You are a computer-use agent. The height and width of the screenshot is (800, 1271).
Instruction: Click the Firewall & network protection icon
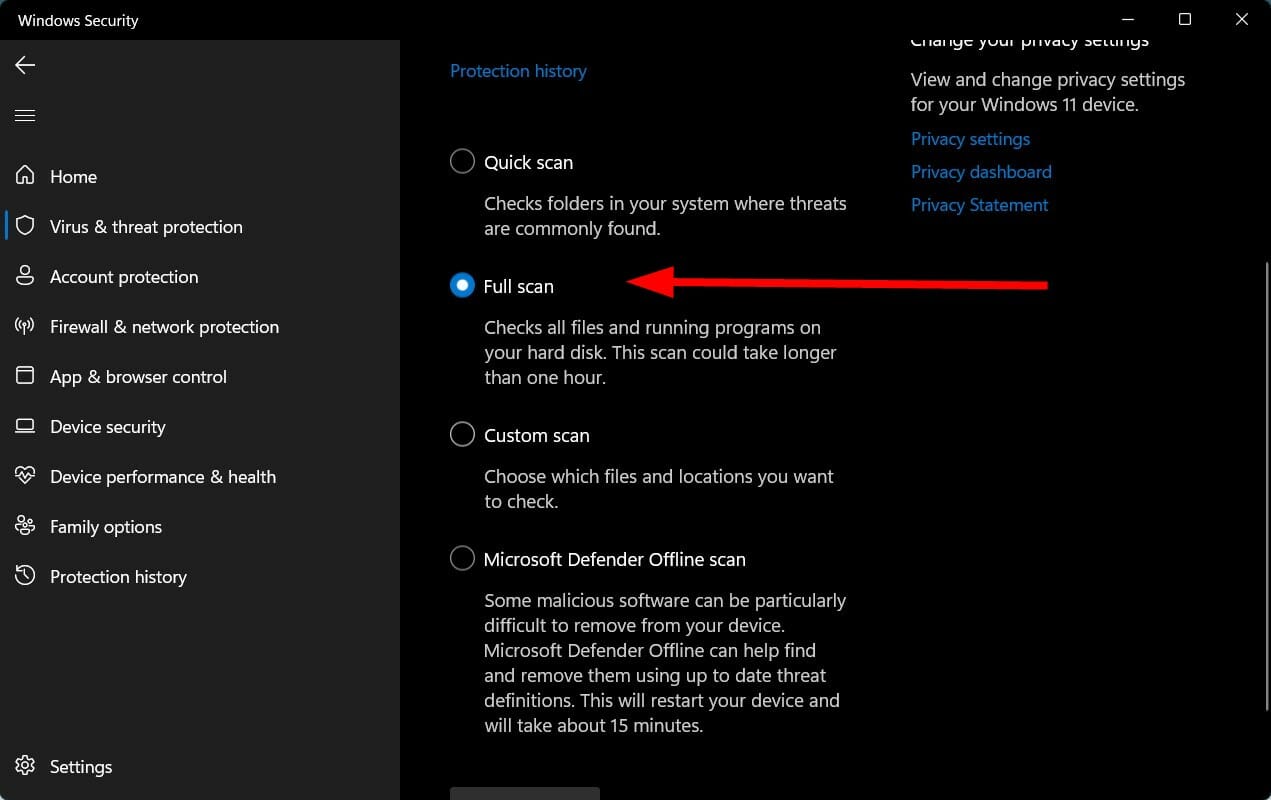(24, 326)
